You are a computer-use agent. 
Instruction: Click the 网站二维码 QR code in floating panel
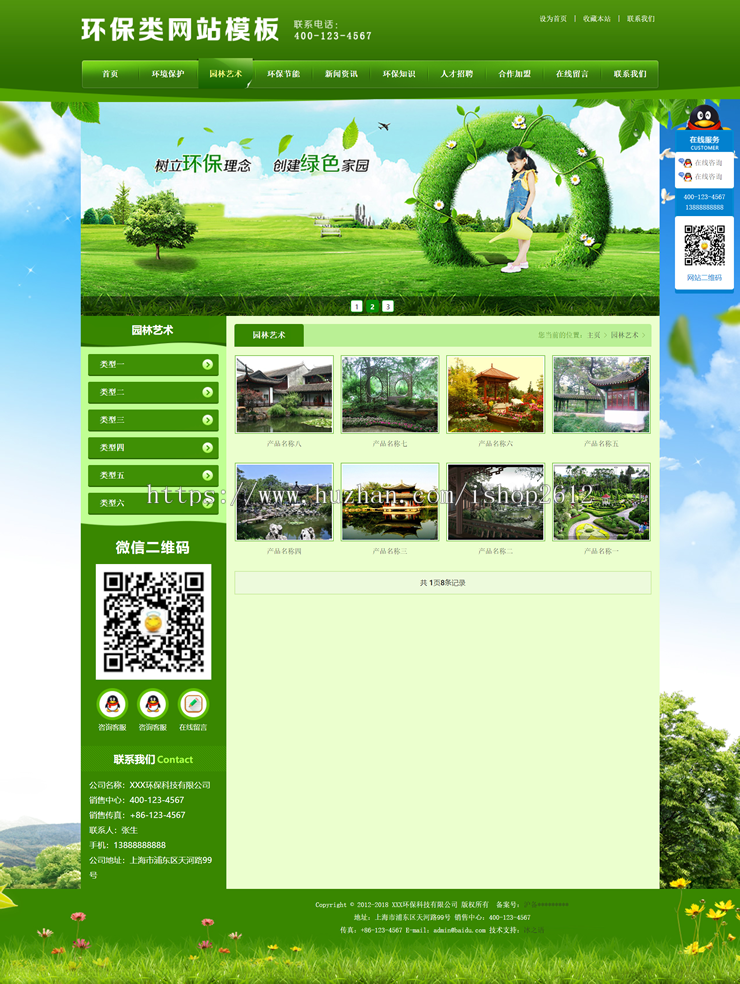[x=704, y=245]
